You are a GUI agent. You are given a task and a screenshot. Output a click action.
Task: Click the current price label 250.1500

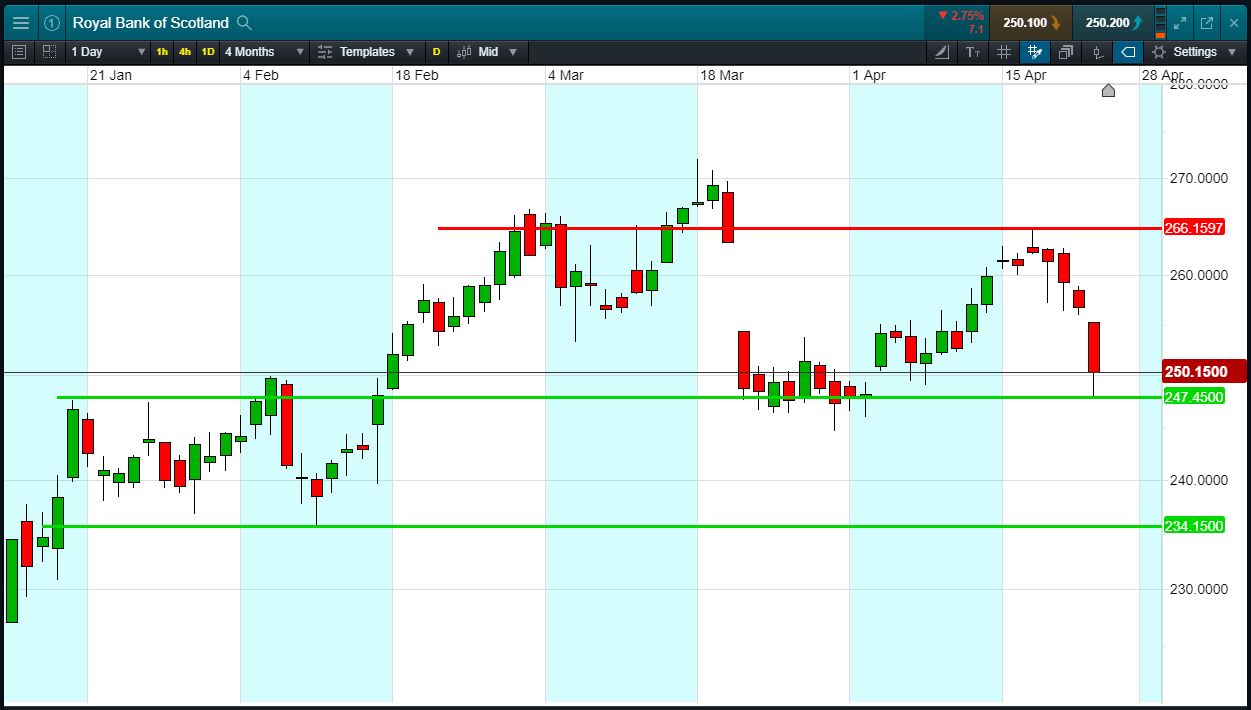(1203, 372)
